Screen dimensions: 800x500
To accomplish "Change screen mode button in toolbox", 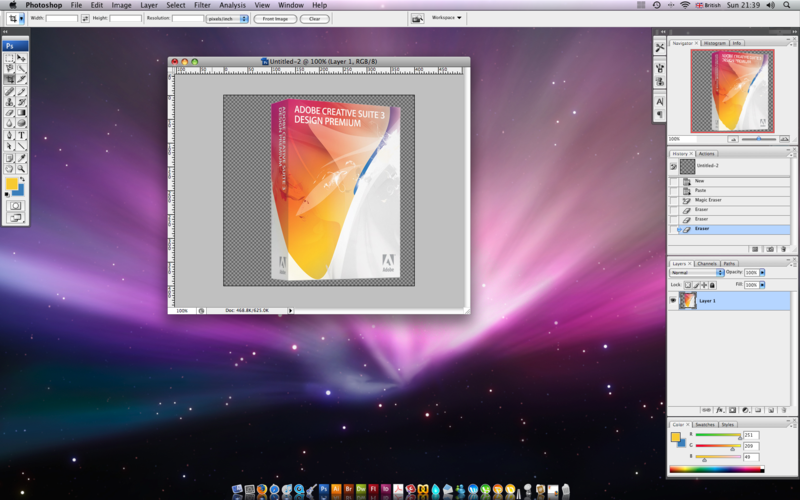I will (15, 218).
